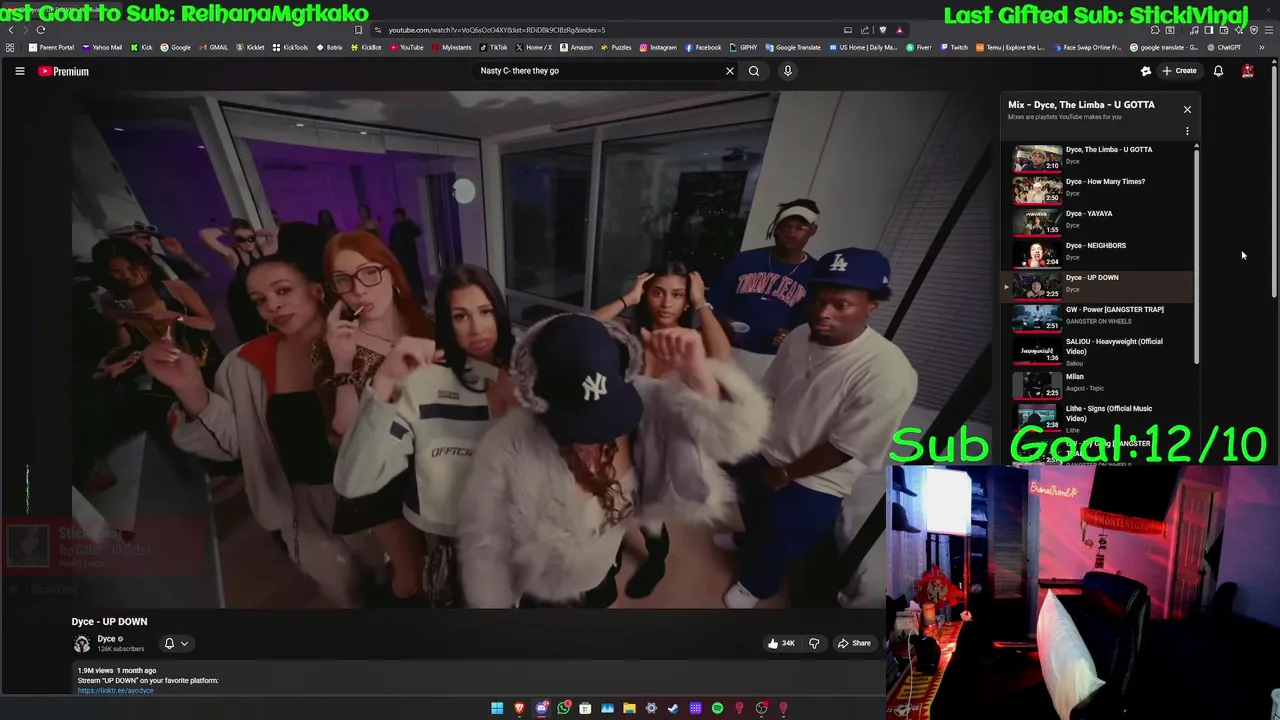Viewport: 1280px width, 720px height.
Task: Play Dyce, The Limba - U GOTTA
Action: coord(1099,158)
